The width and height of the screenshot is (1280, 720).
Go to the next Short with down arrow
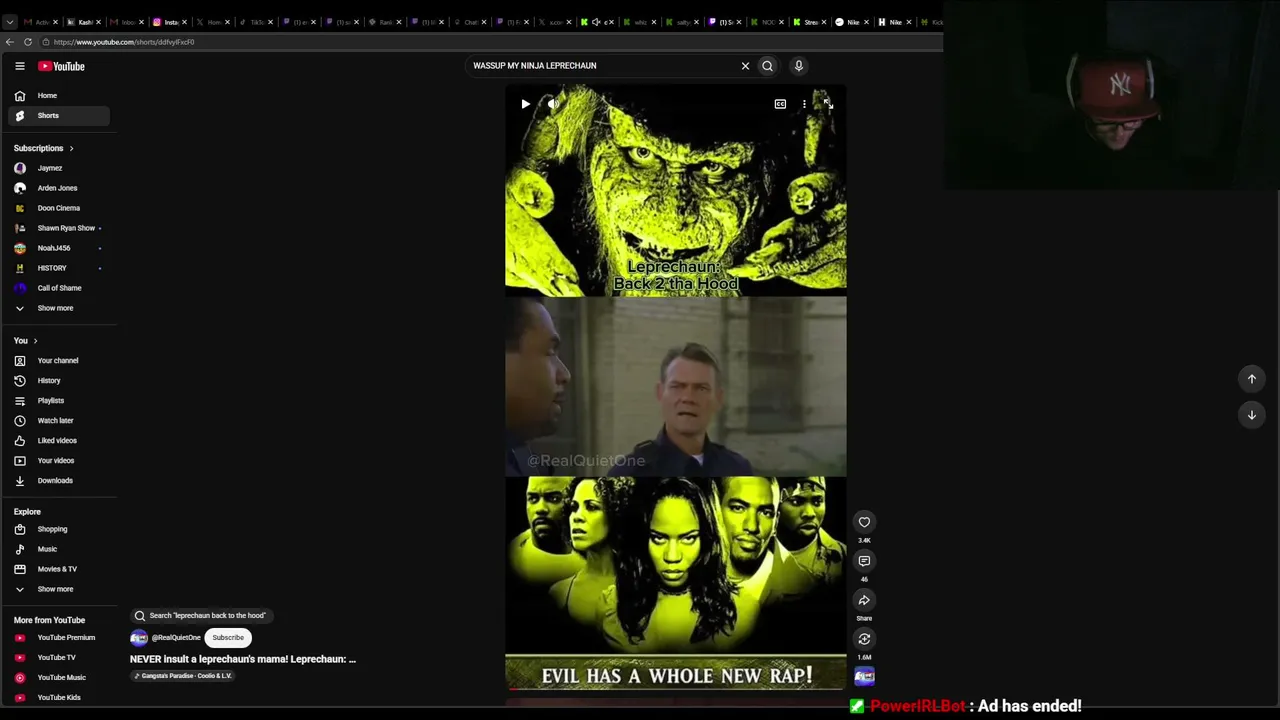tap(1251, 415)
